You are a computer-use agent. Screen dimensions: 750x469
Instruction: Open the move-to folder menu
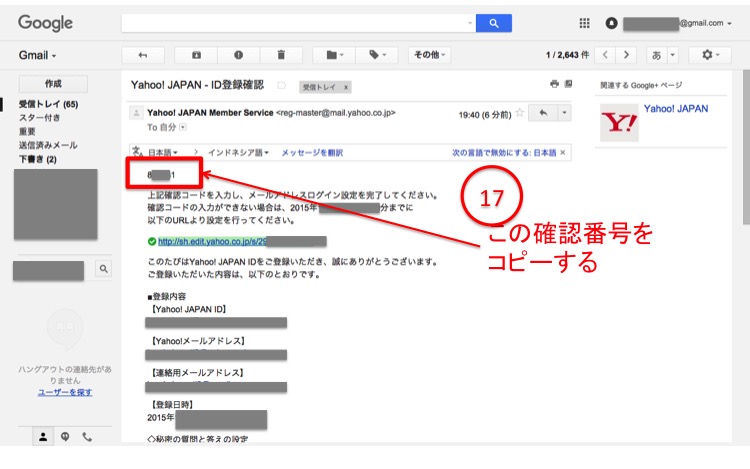tap(334, 55)
